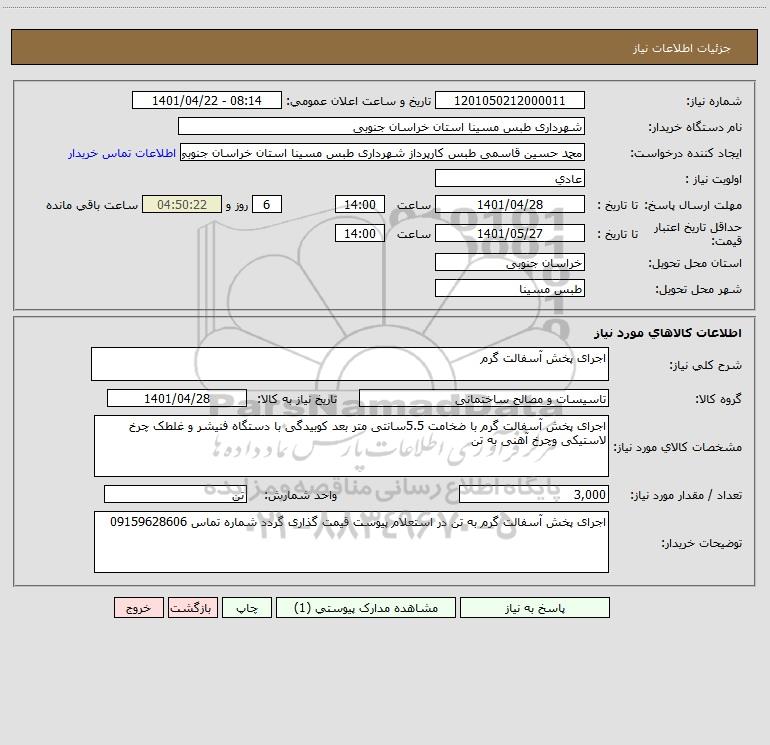The image size is (770, 745).
Task: Click the label مشخصات کالای مورد نیاز
Action: tap(678, 447)
